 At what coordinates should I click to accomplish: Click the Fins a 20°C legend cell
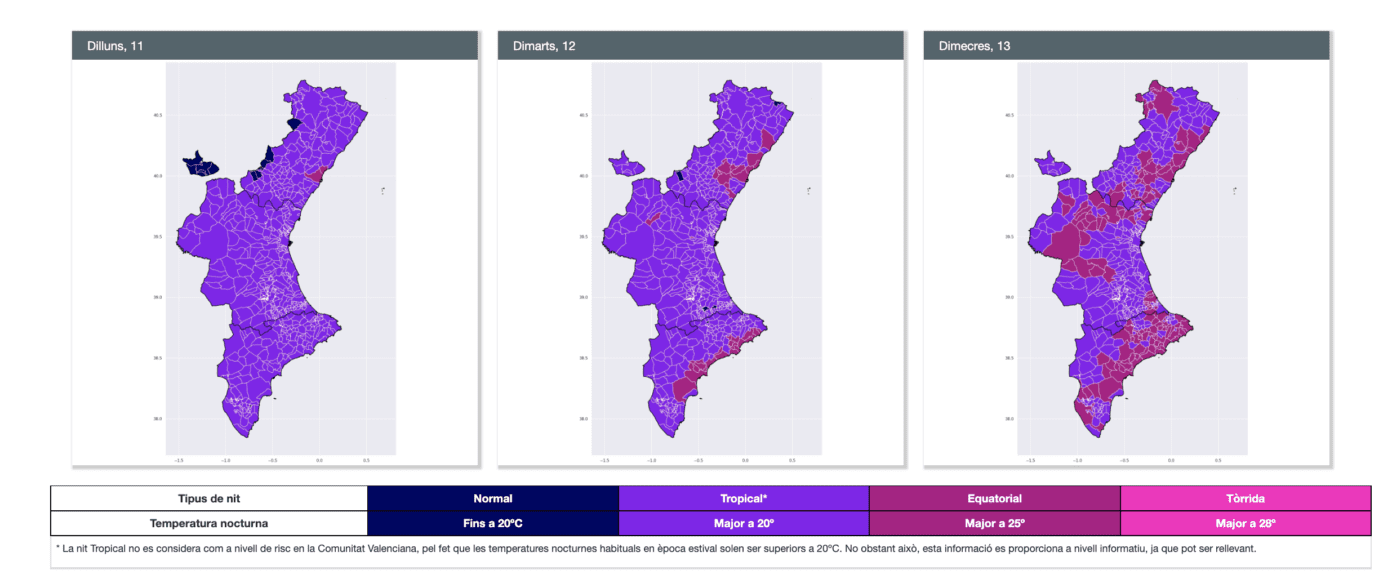(x=493, y=523)
